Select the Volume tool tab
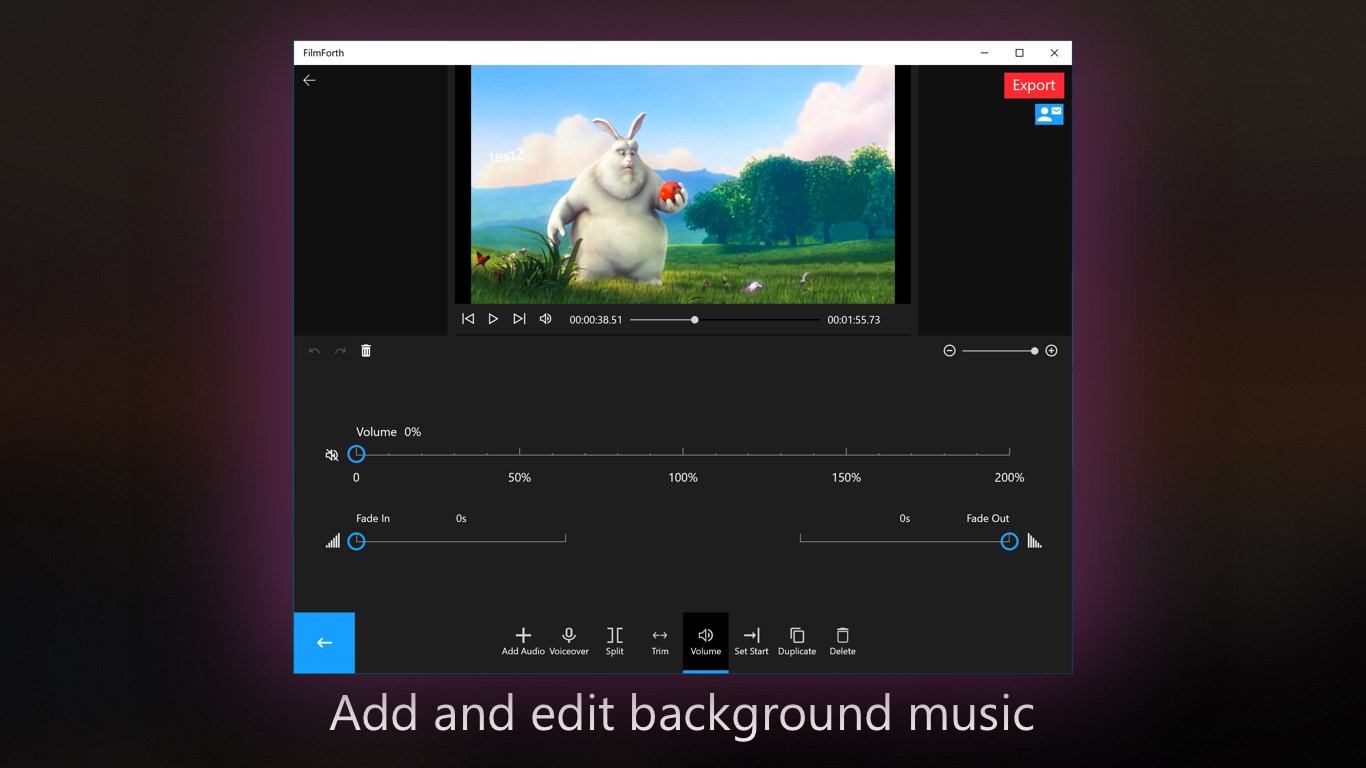The image size is (1366, 768). pos(706,642)
